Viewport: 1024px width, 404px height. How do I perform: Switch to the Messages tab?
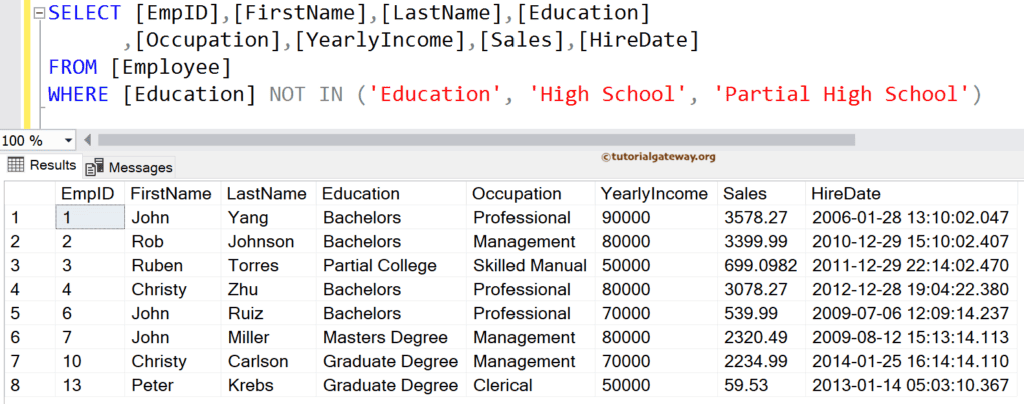click(129, 167)
